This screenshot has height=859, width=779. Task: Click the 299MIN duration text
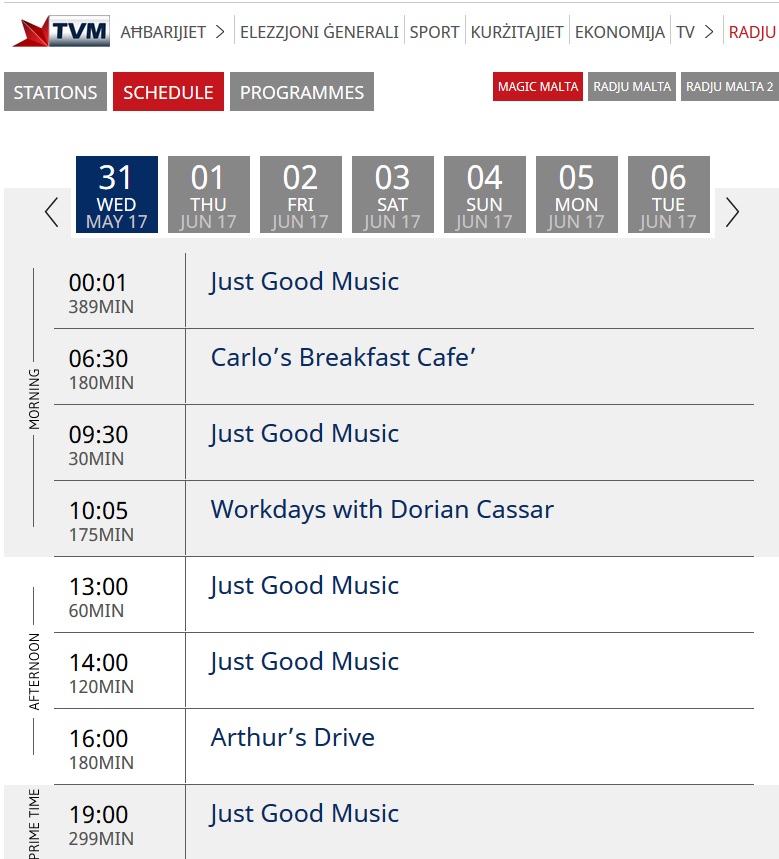[x=101, y=839]
